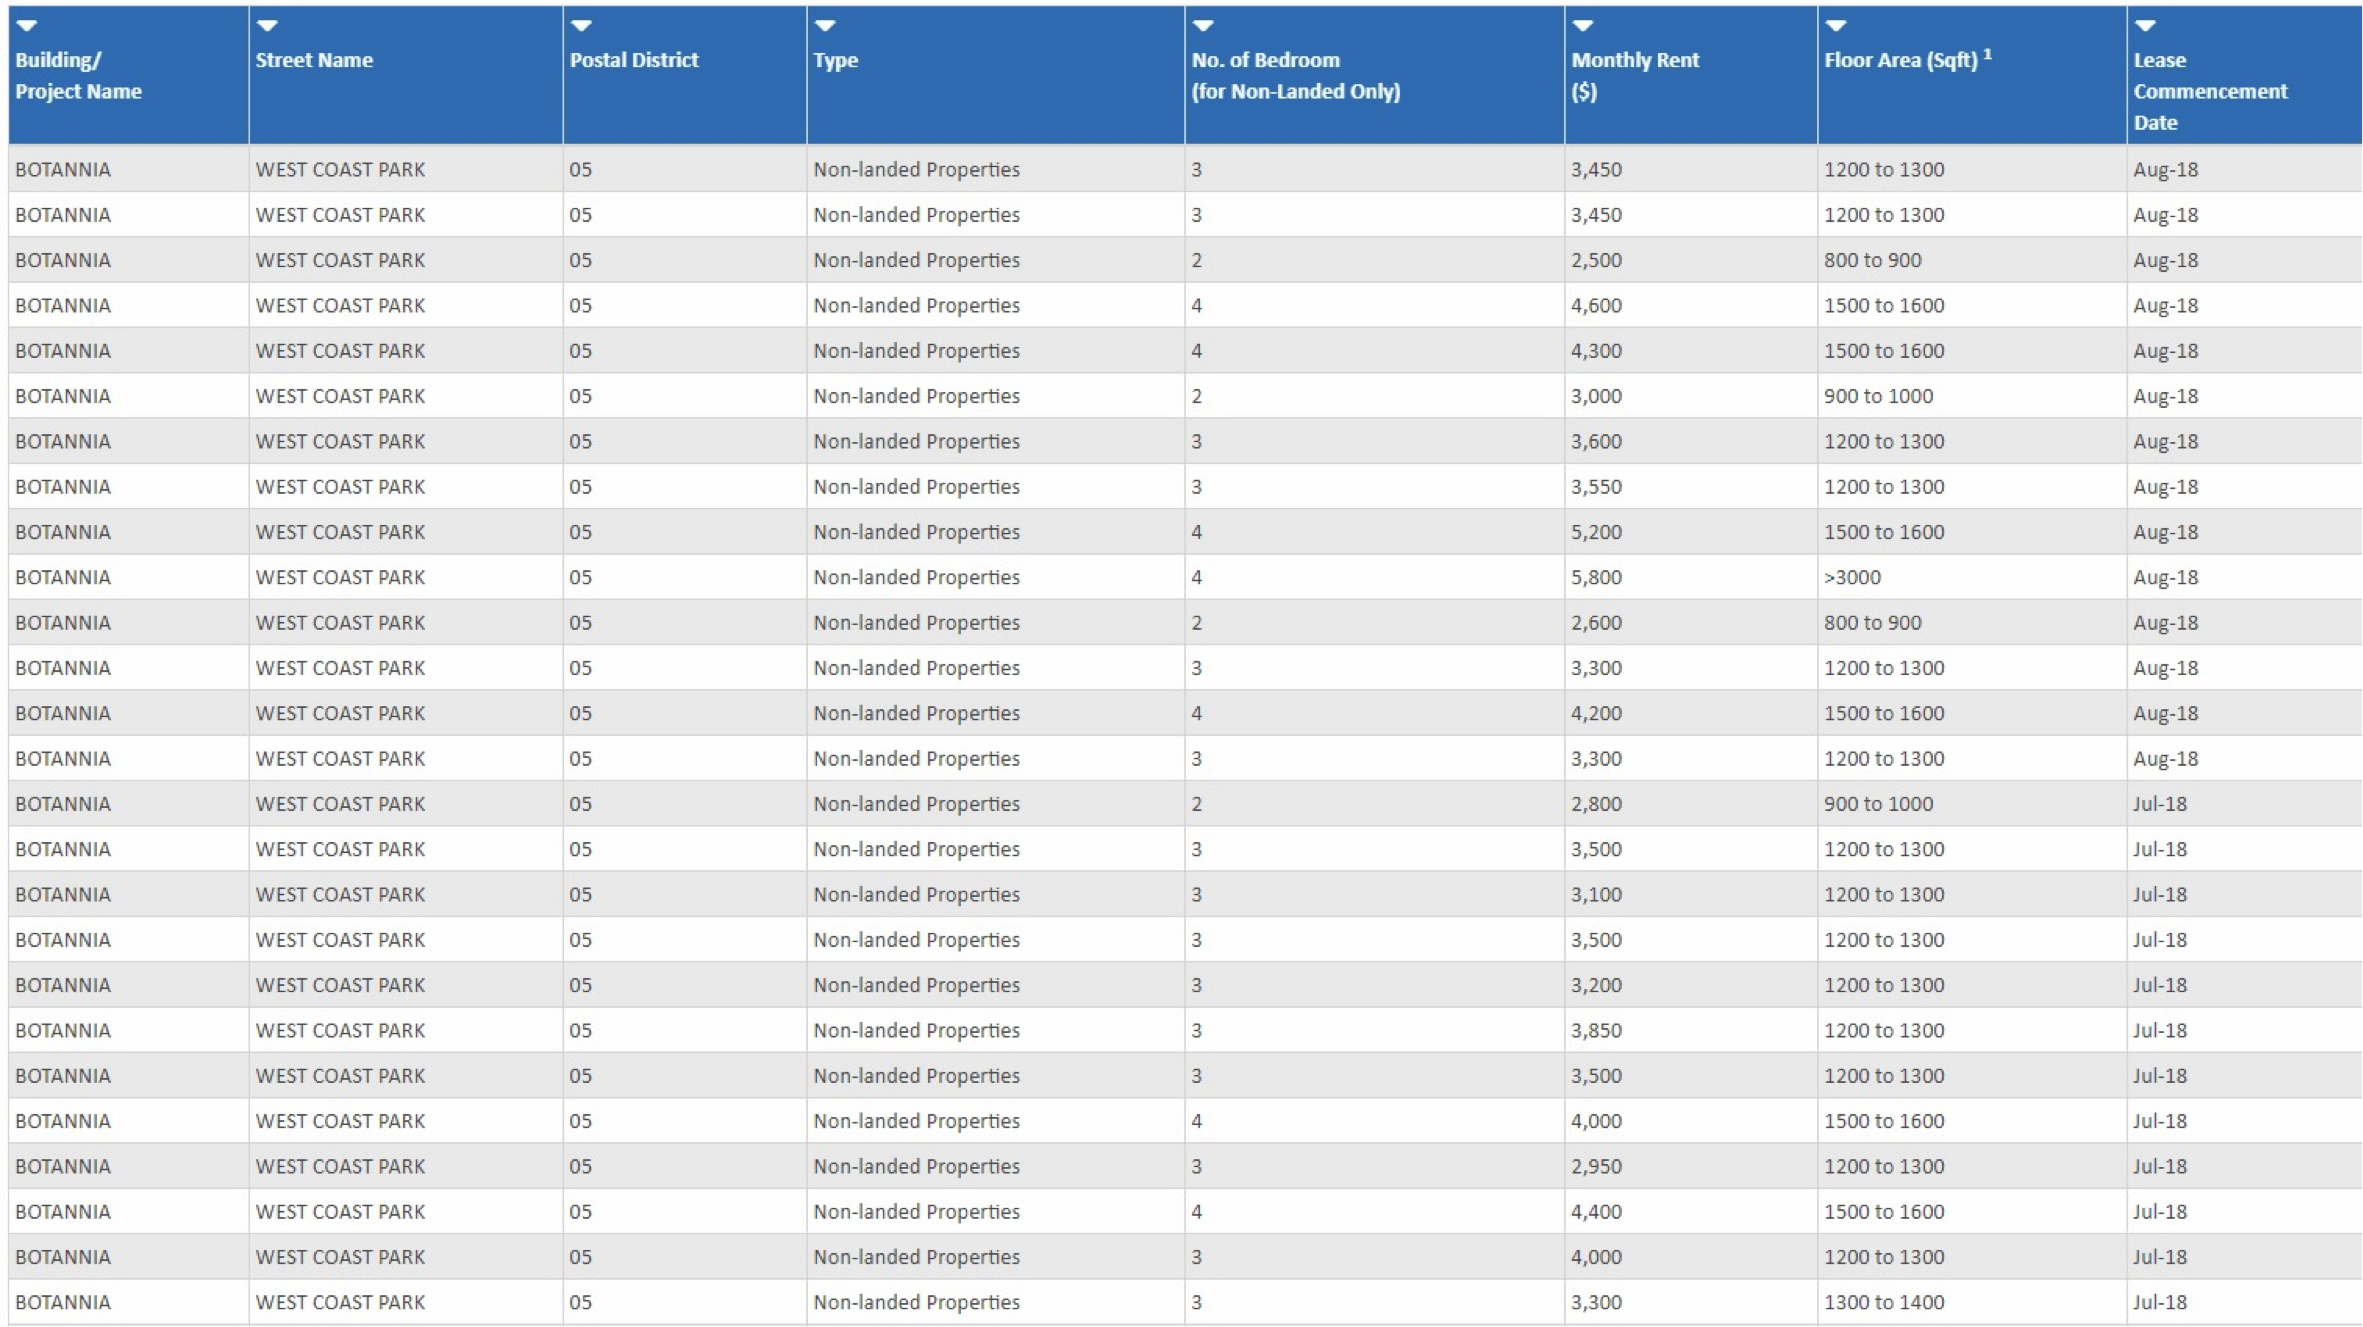This screenshot has height=1327, width=2363.
Task: Click postal district 05 in the 2,600 rent row
Action: pyautogui.click(x=581, y=623)
